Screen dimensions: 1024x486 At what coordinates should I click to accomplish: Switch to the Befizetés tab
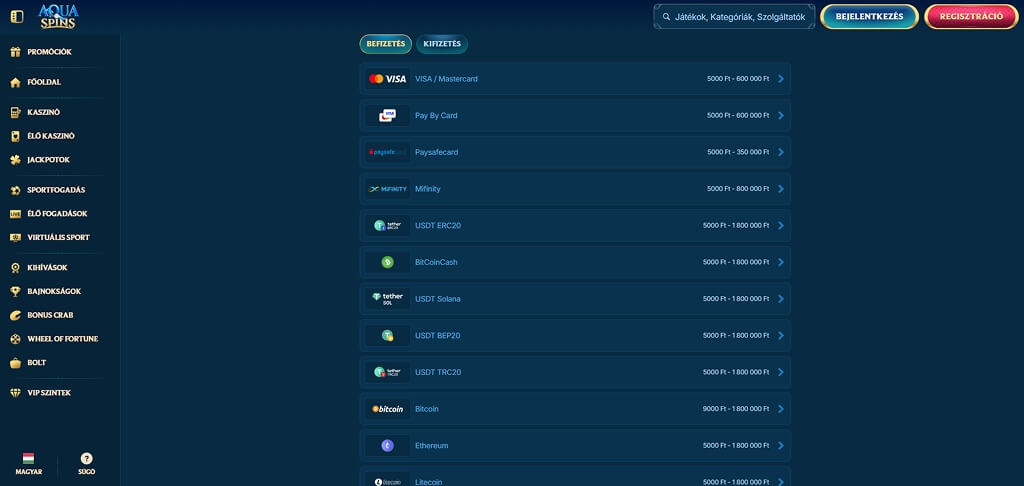[386, 44]
